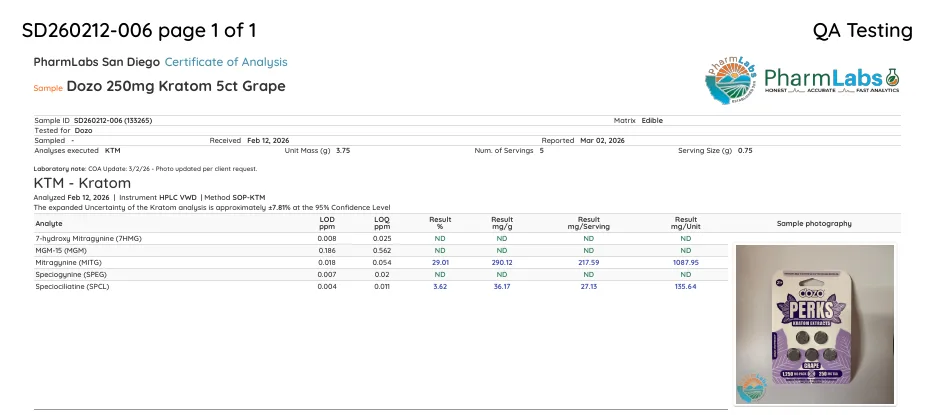
Task: Click Speciogynine LOD value '0.007'
Action: pos(327,274)
